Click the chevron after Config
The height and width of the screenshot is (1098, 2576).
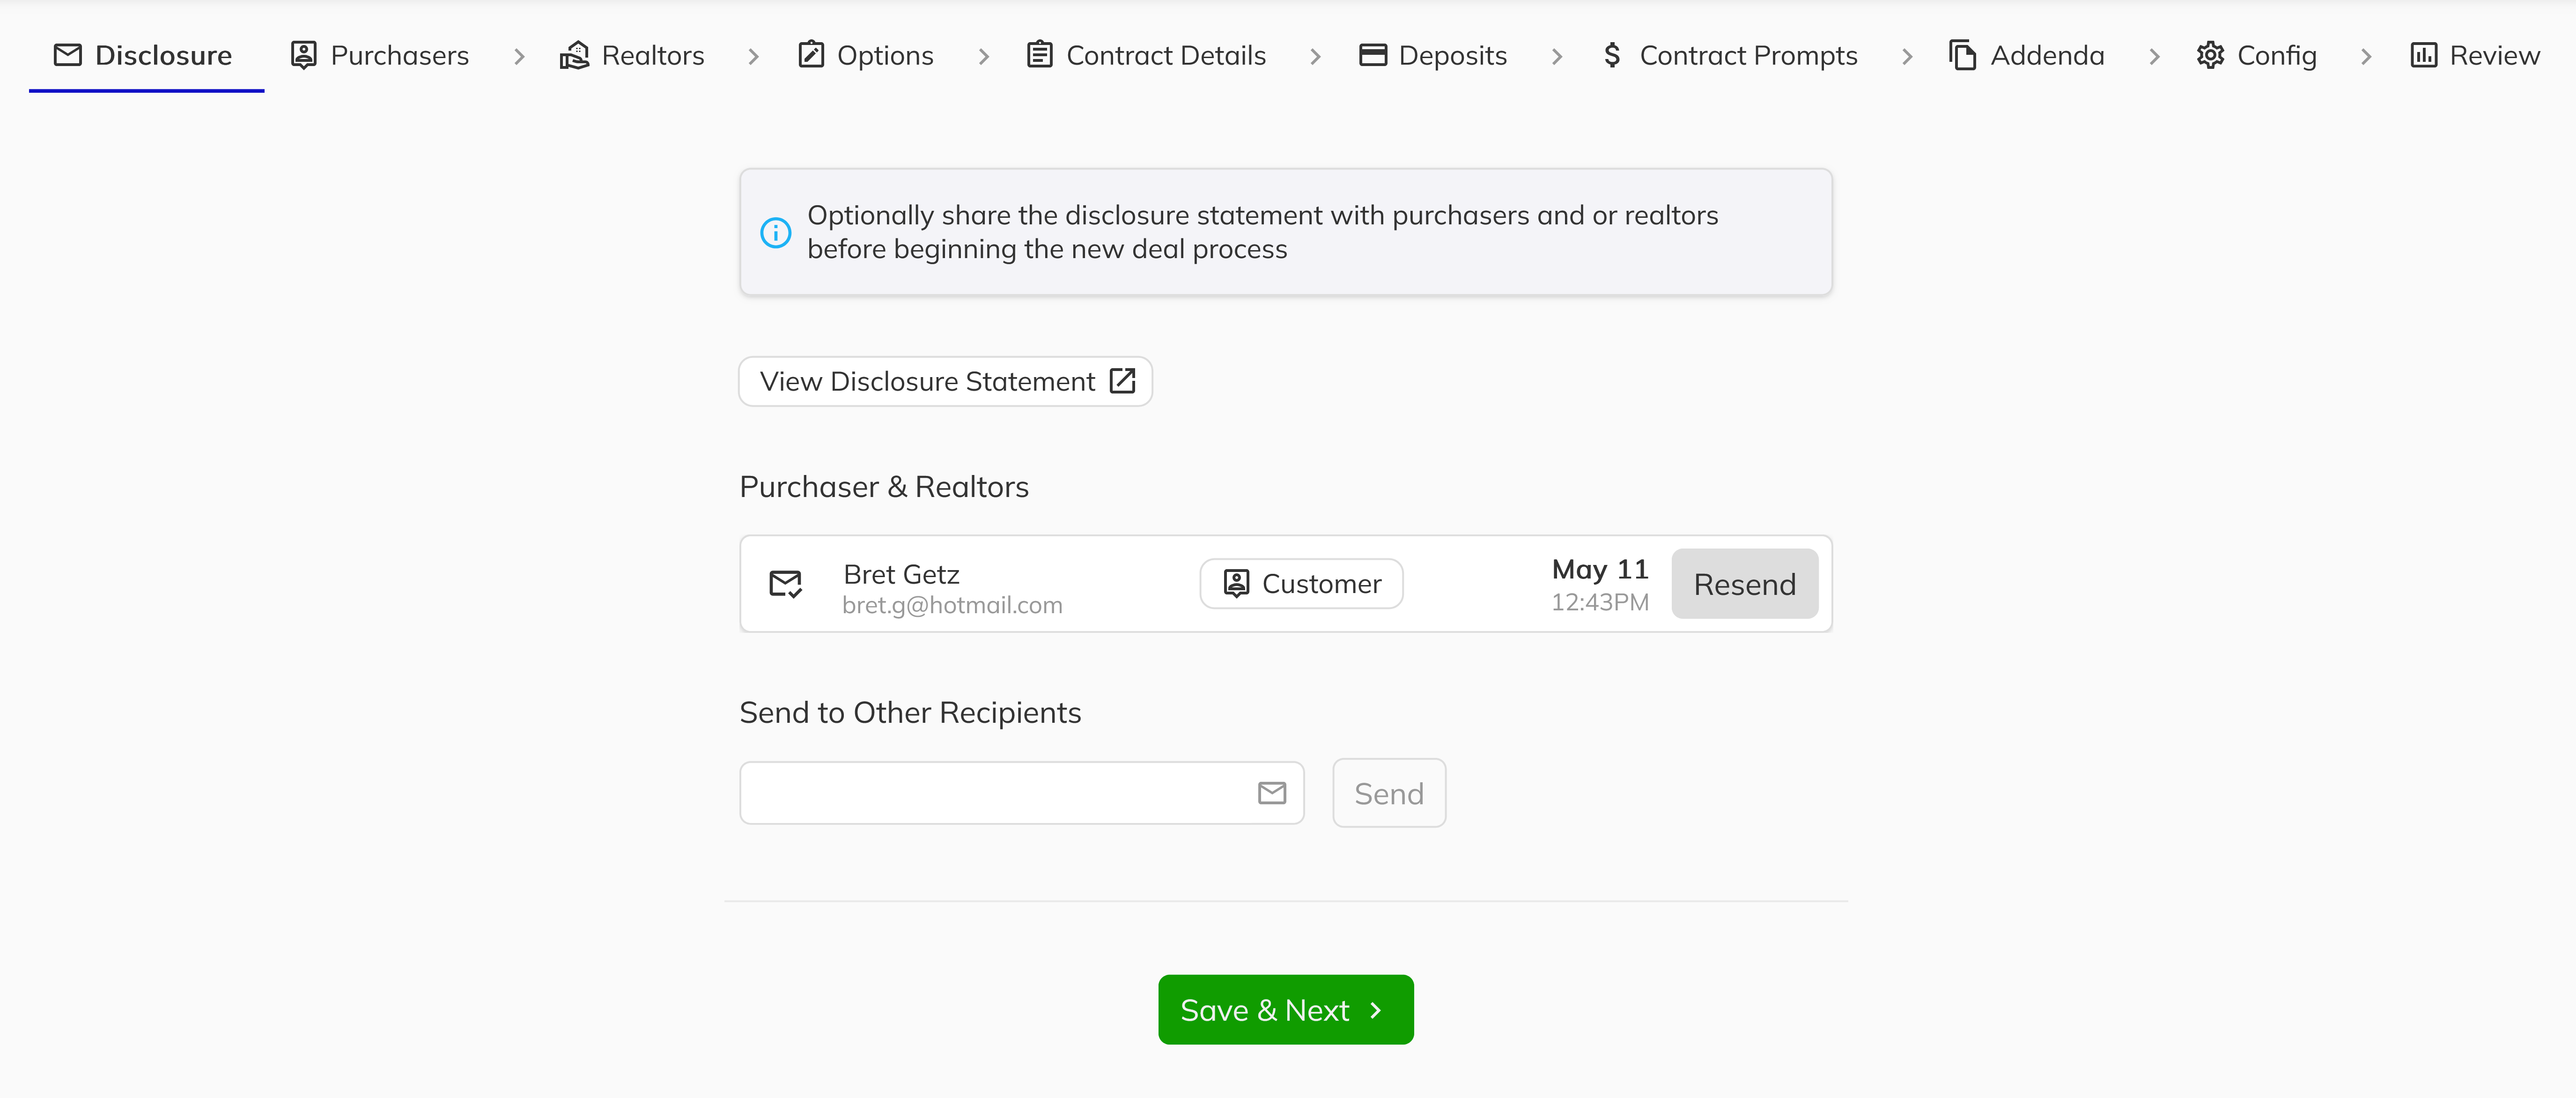click(x=2366, y=57)
